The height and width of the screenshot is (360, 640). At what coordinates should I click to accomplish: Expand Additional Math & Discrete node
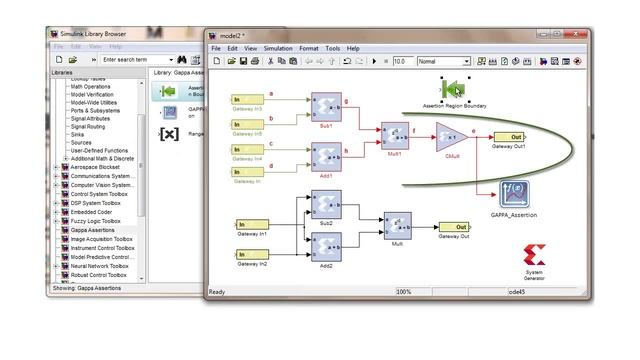point(65,158)
